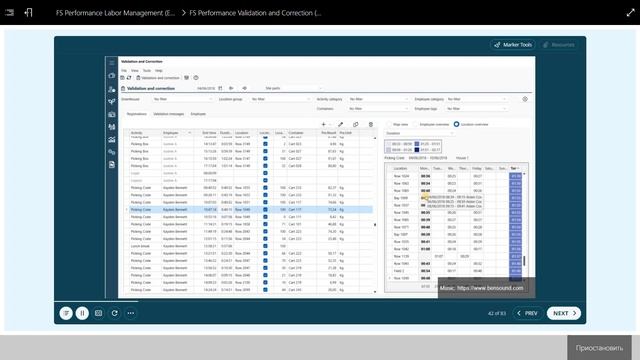Open the File menu
Image resolution: width=640 pixels, height=360 pixels.
tap(124, 71)
